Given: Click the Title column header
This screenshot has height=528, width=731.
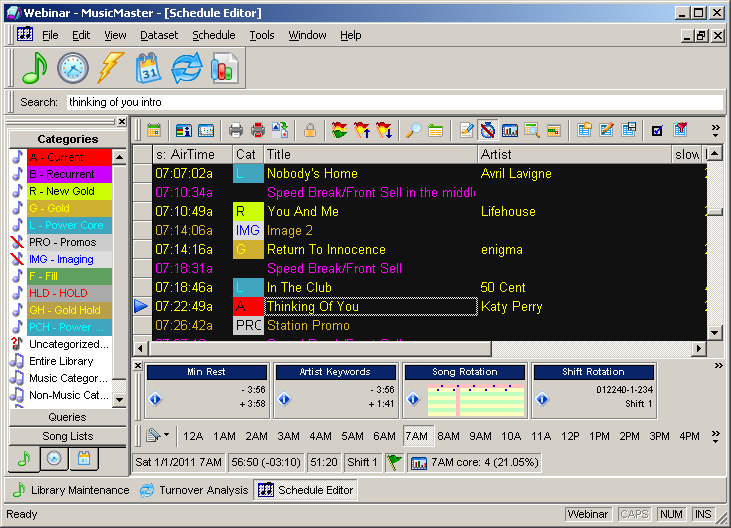Looking at the screenshot, I should click(x=371, y=154).
